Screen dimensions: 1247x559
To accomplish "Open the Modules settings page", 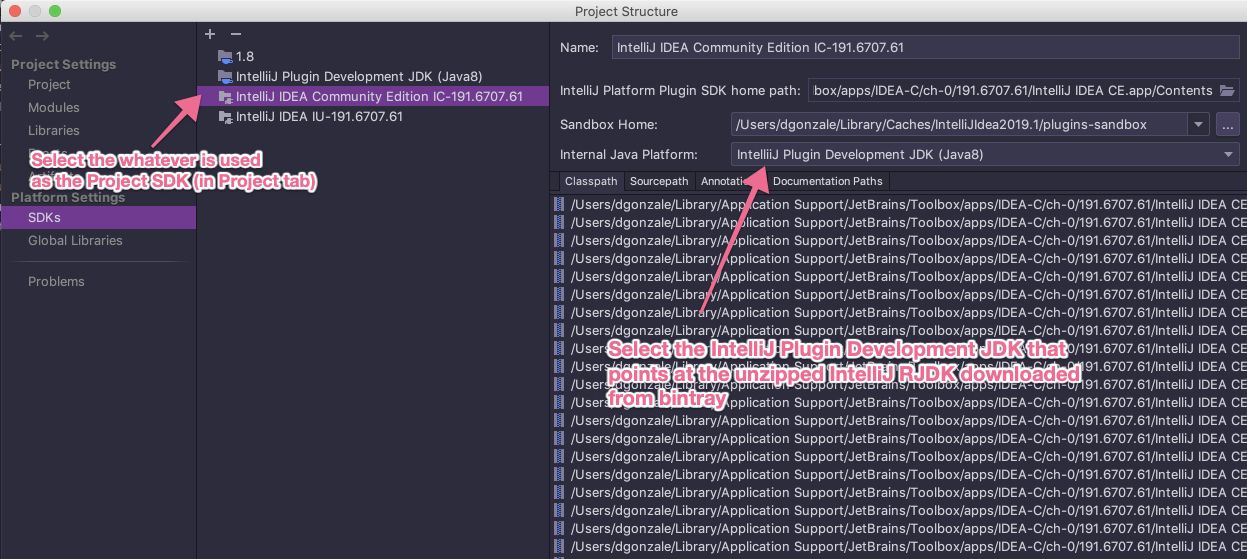I will click(54, 108).
